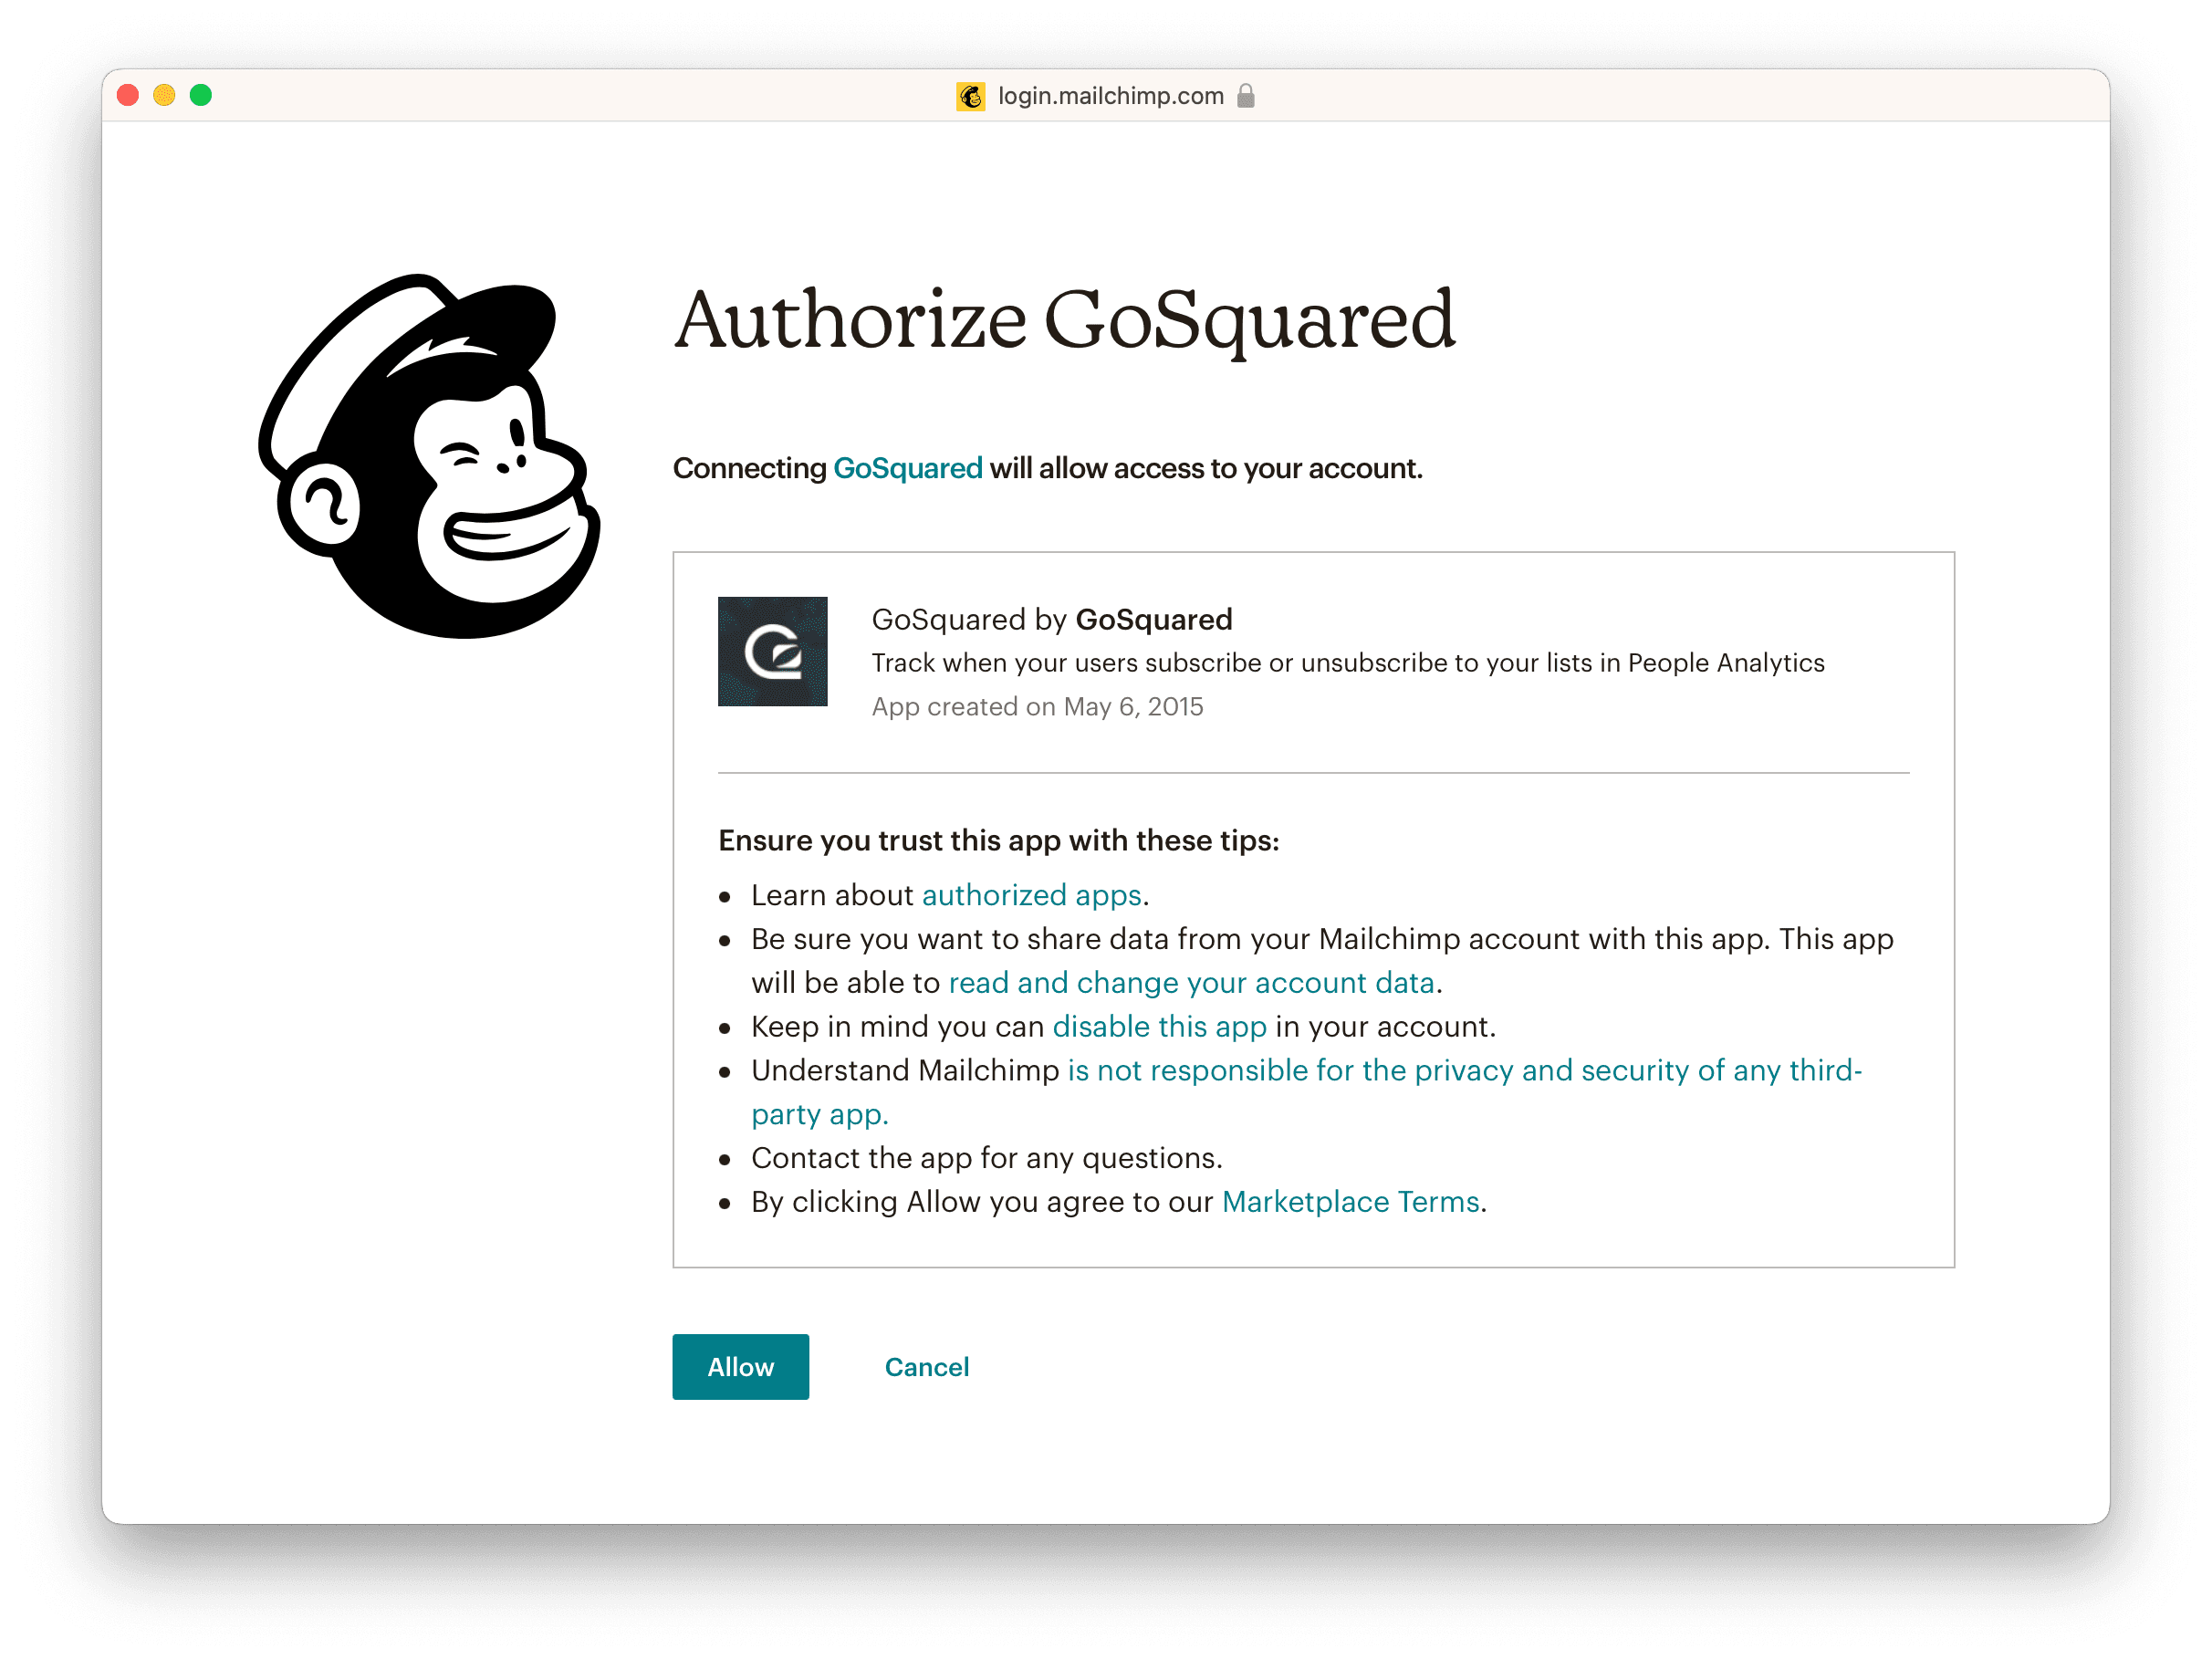Screen dimensions: 2212x1659
Task: Open the authorized apps link
Action: coord(1031,894)
